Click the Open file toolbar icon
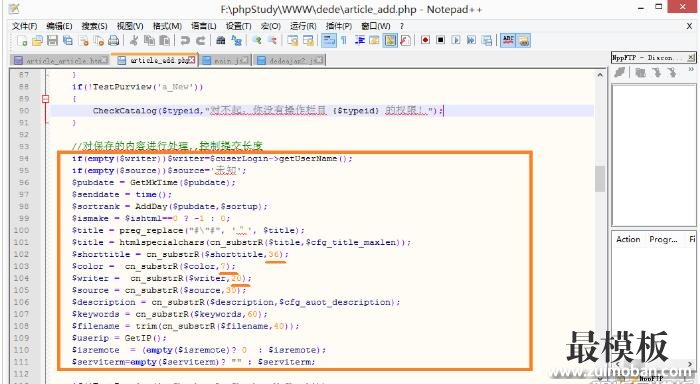 (37, 41)
